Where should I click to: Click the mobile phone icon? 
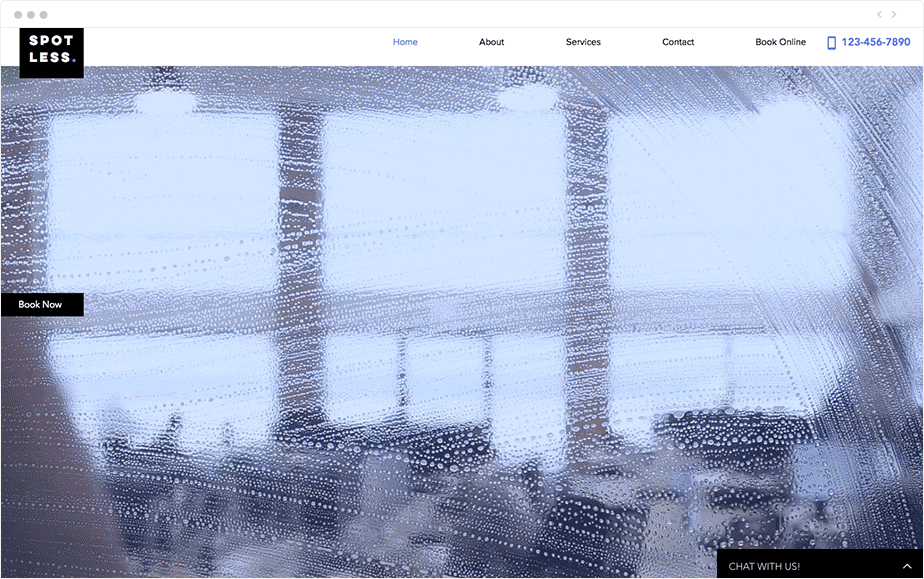(831, 42)
